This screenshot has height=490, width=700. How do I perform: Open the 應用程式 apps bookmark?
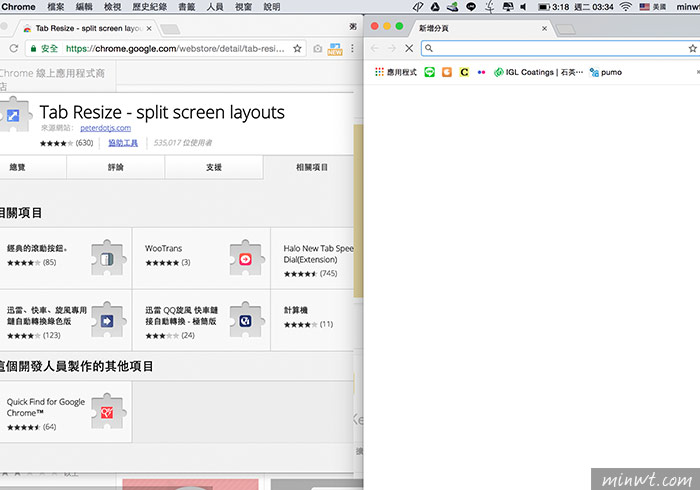pos(396,72)
